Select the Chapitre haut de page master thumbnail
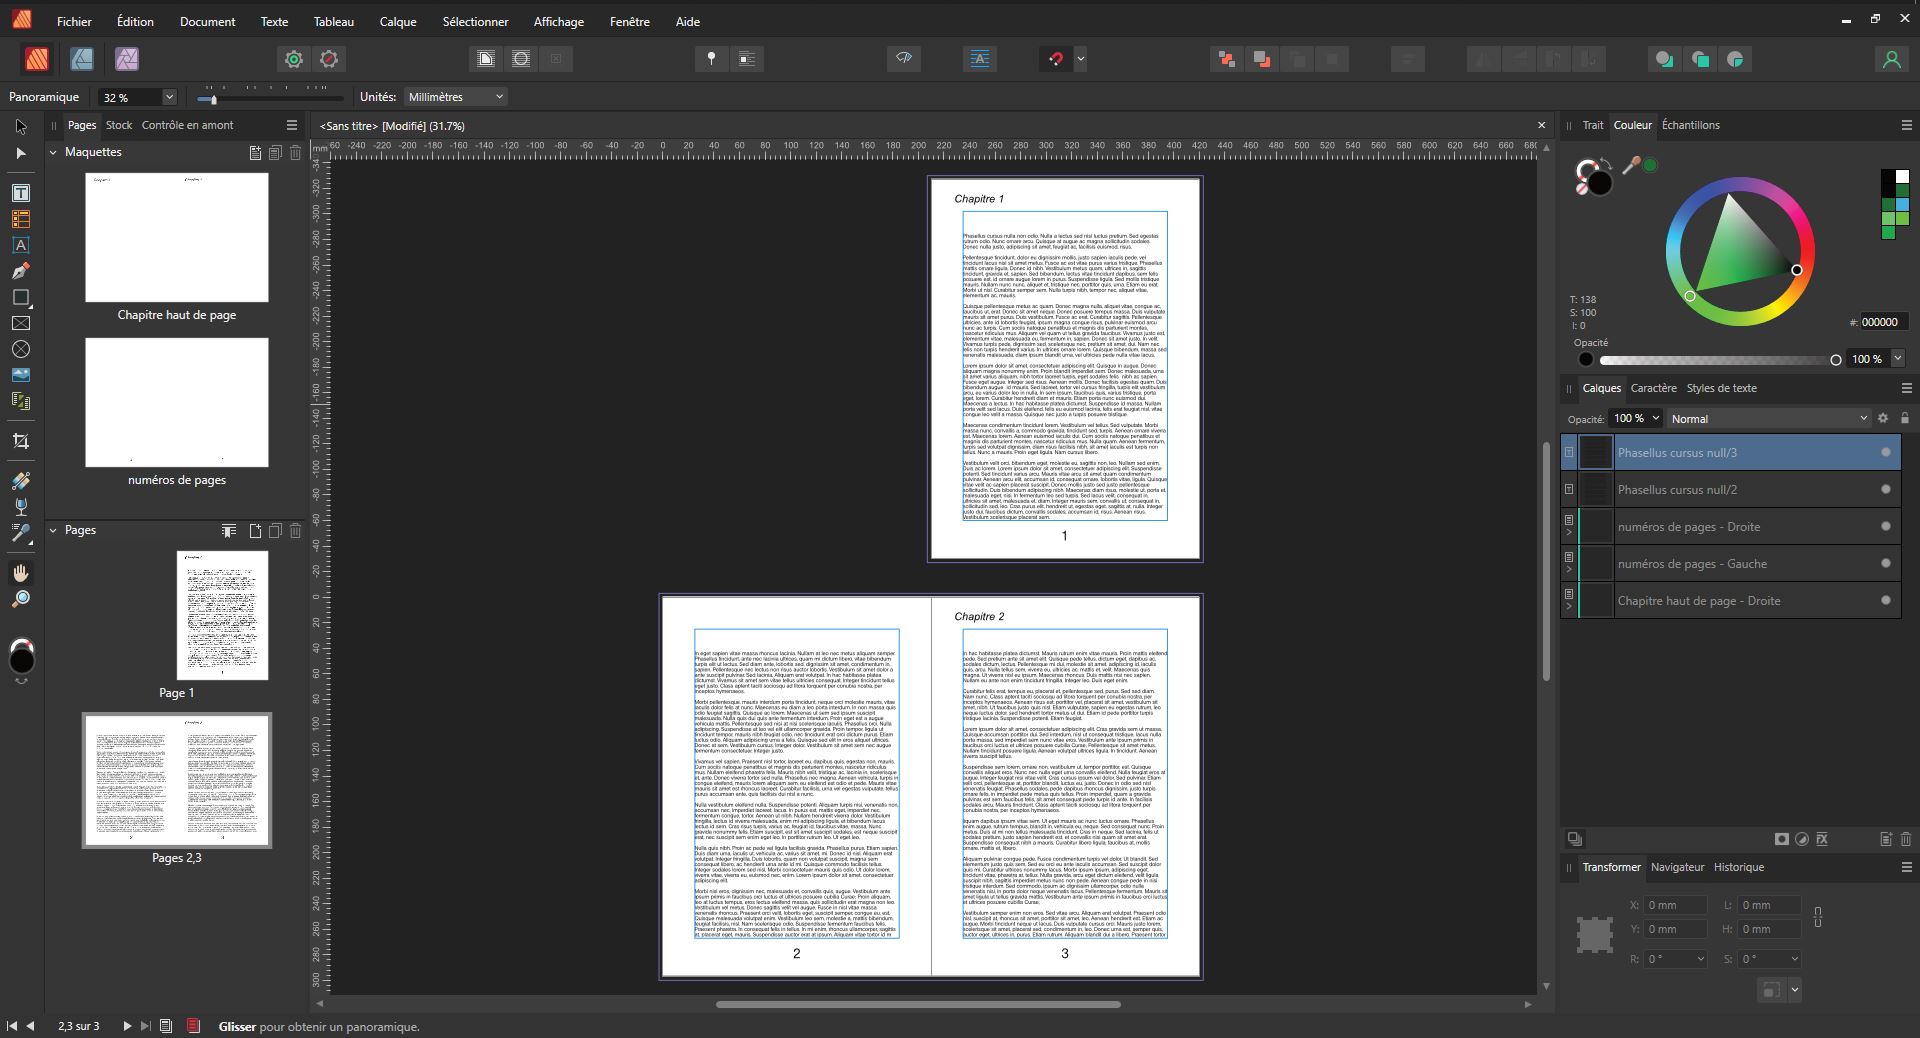 click(177, 238)
